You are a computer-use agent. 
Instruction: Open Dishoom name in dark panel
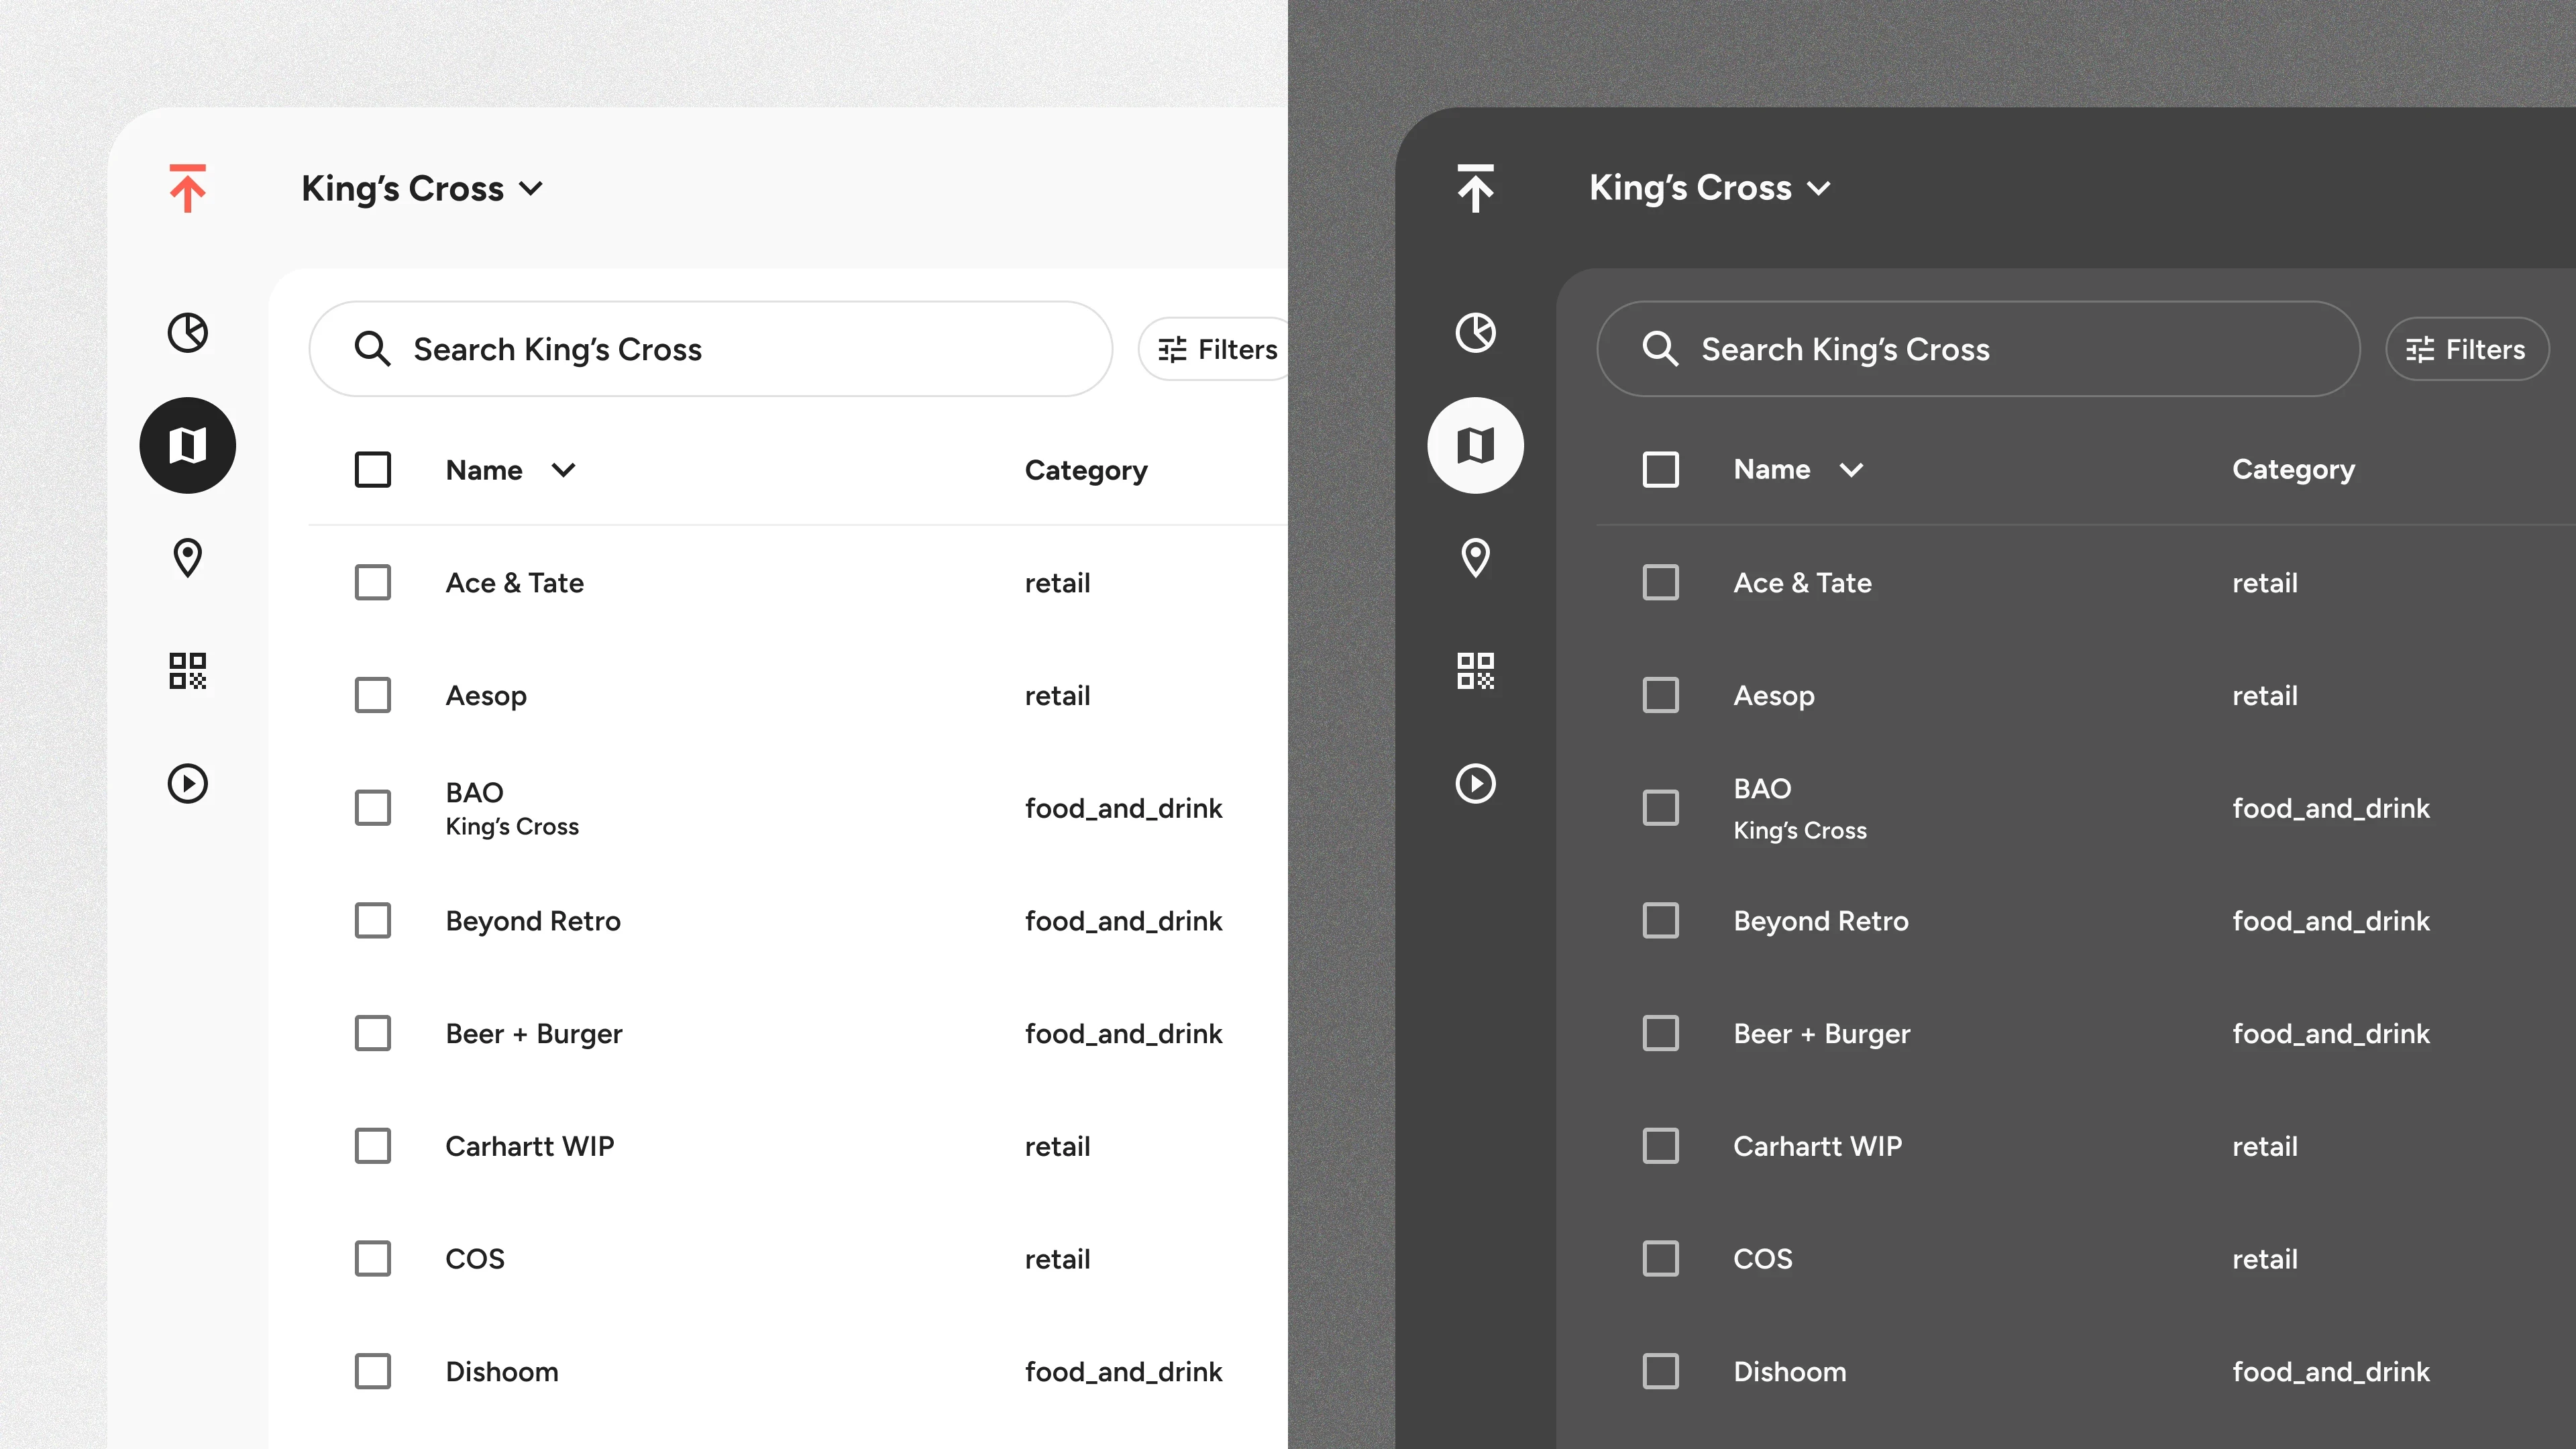1790,1371
